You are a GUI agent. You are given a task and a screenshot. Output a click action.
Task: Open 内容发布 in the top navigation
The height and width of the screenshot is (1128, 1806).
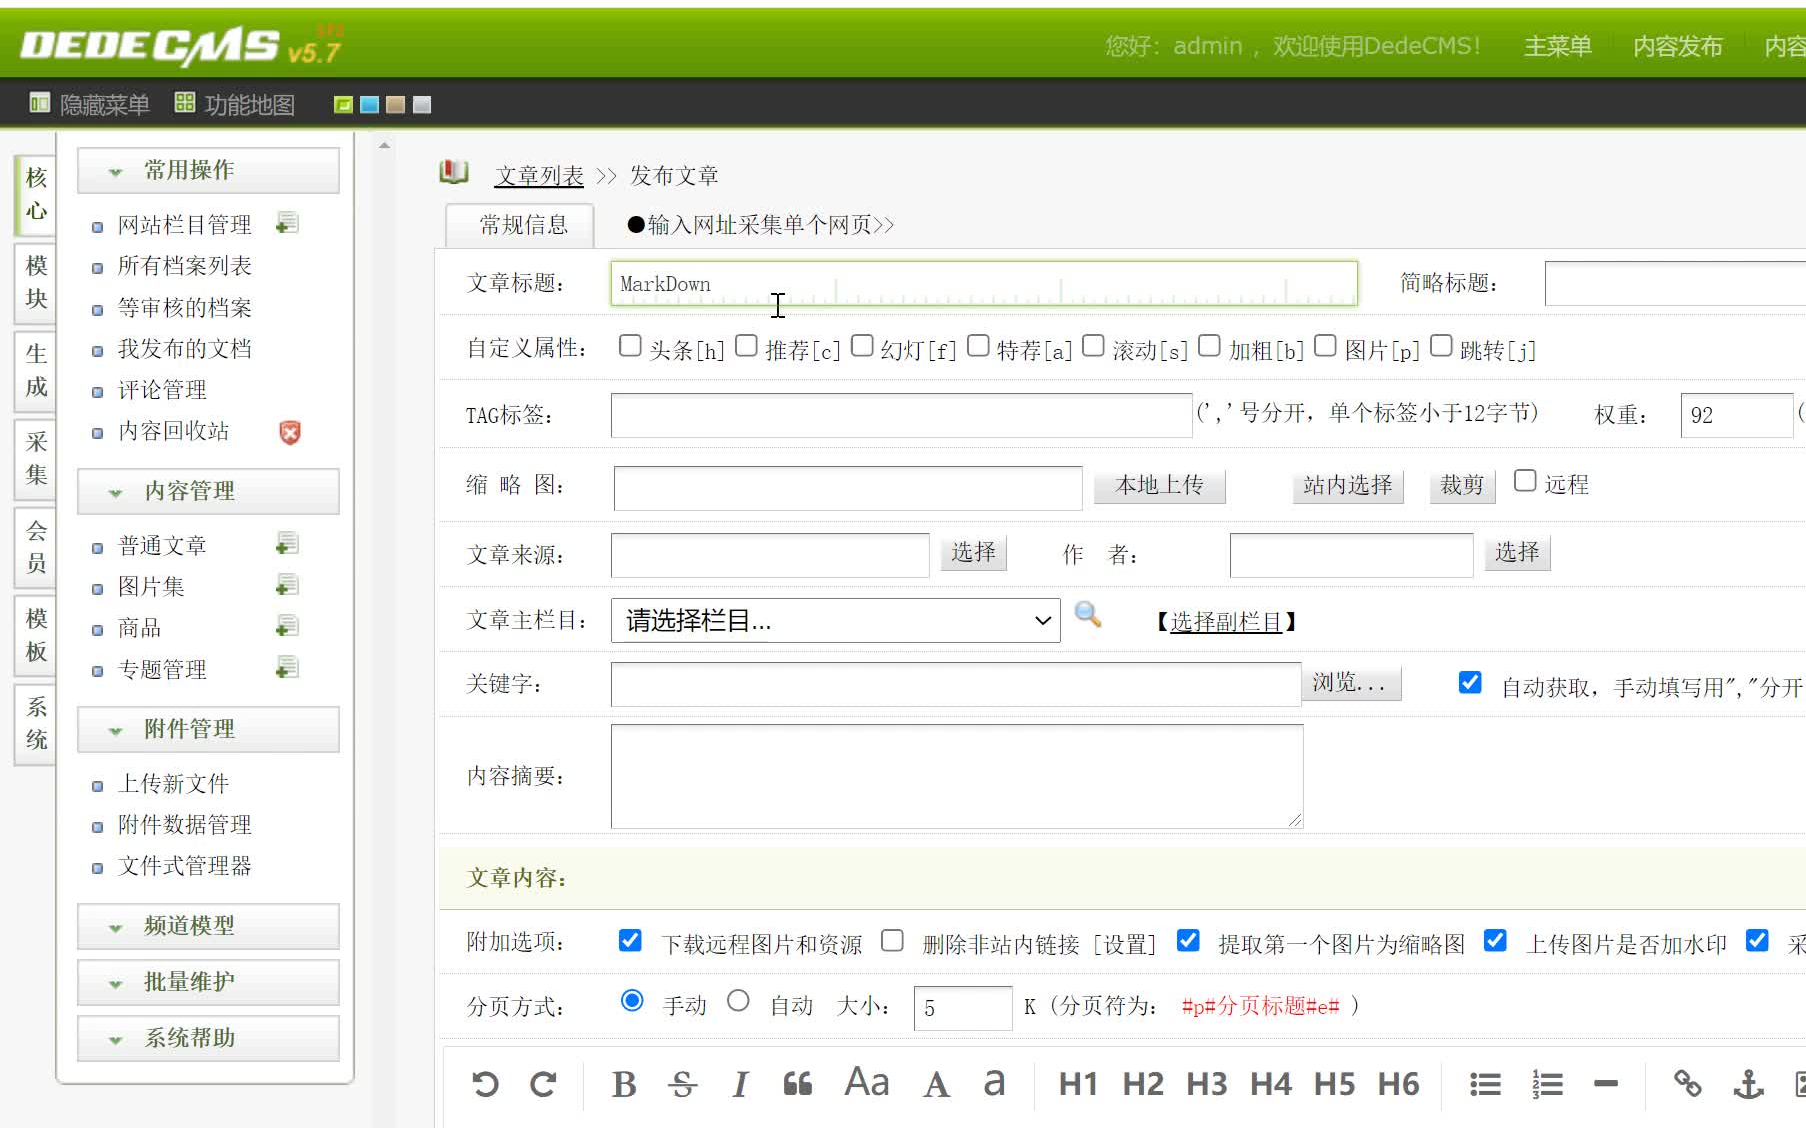pos(1677,46)
